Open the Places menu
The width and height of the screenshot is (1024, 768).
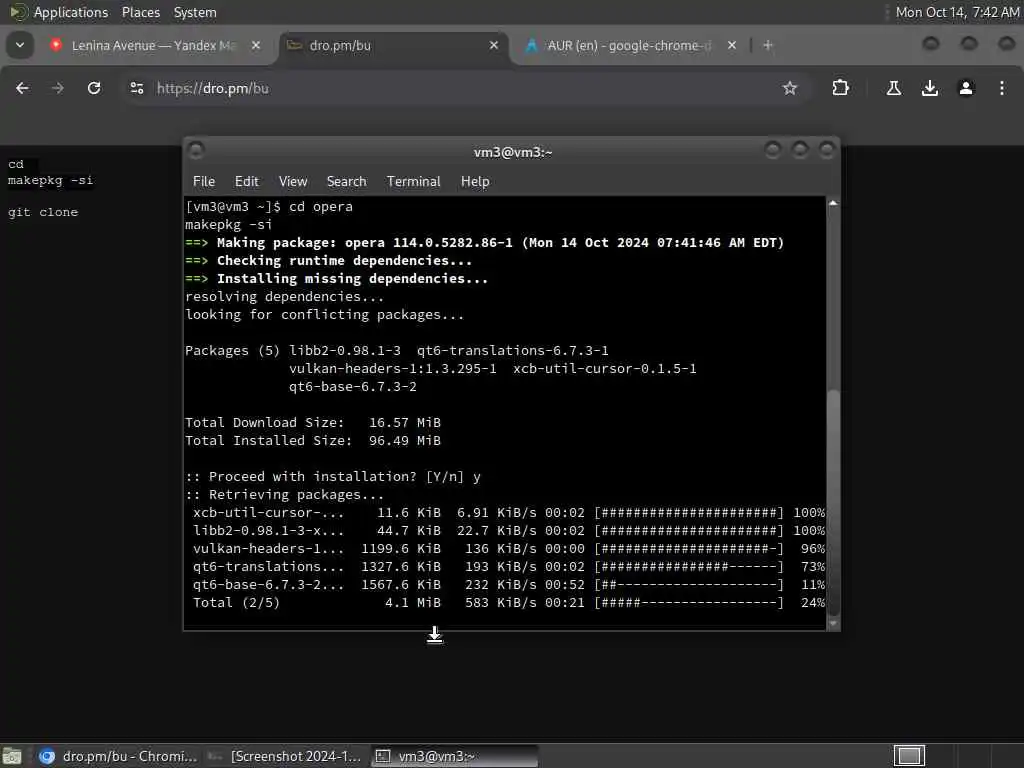pos(140,12)
